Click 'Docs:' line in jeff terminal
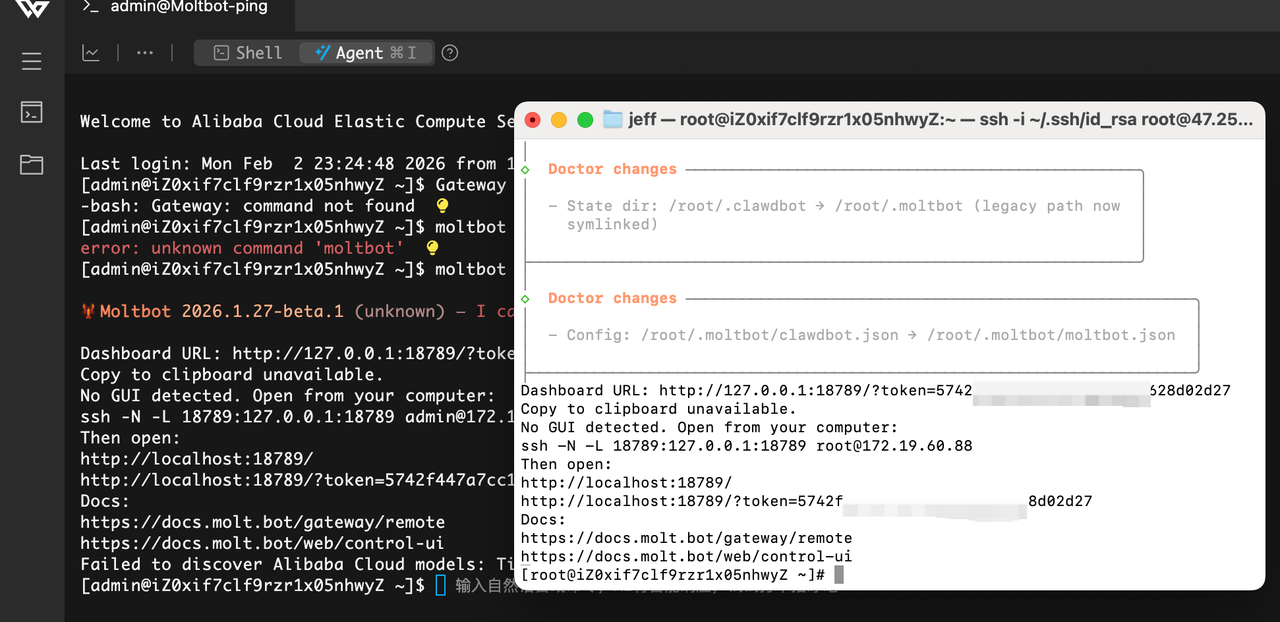Screen dimensions: 1280x622 coord(543,519)
